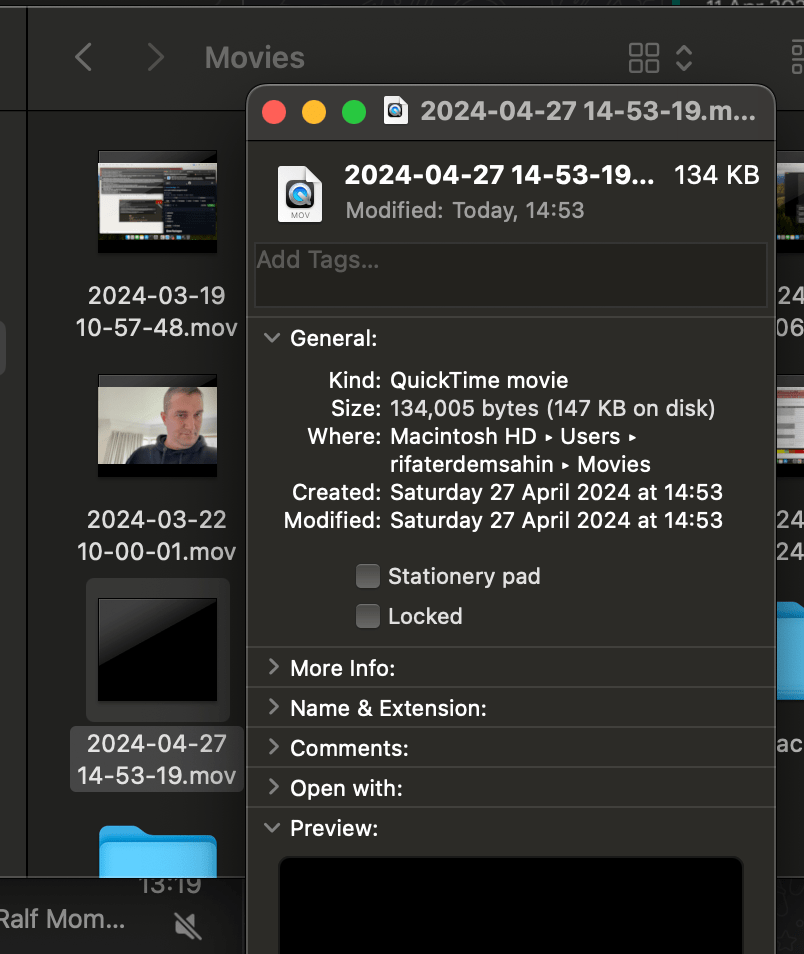
Task: Expand the Name & Extension section
Action: point(273,708)
